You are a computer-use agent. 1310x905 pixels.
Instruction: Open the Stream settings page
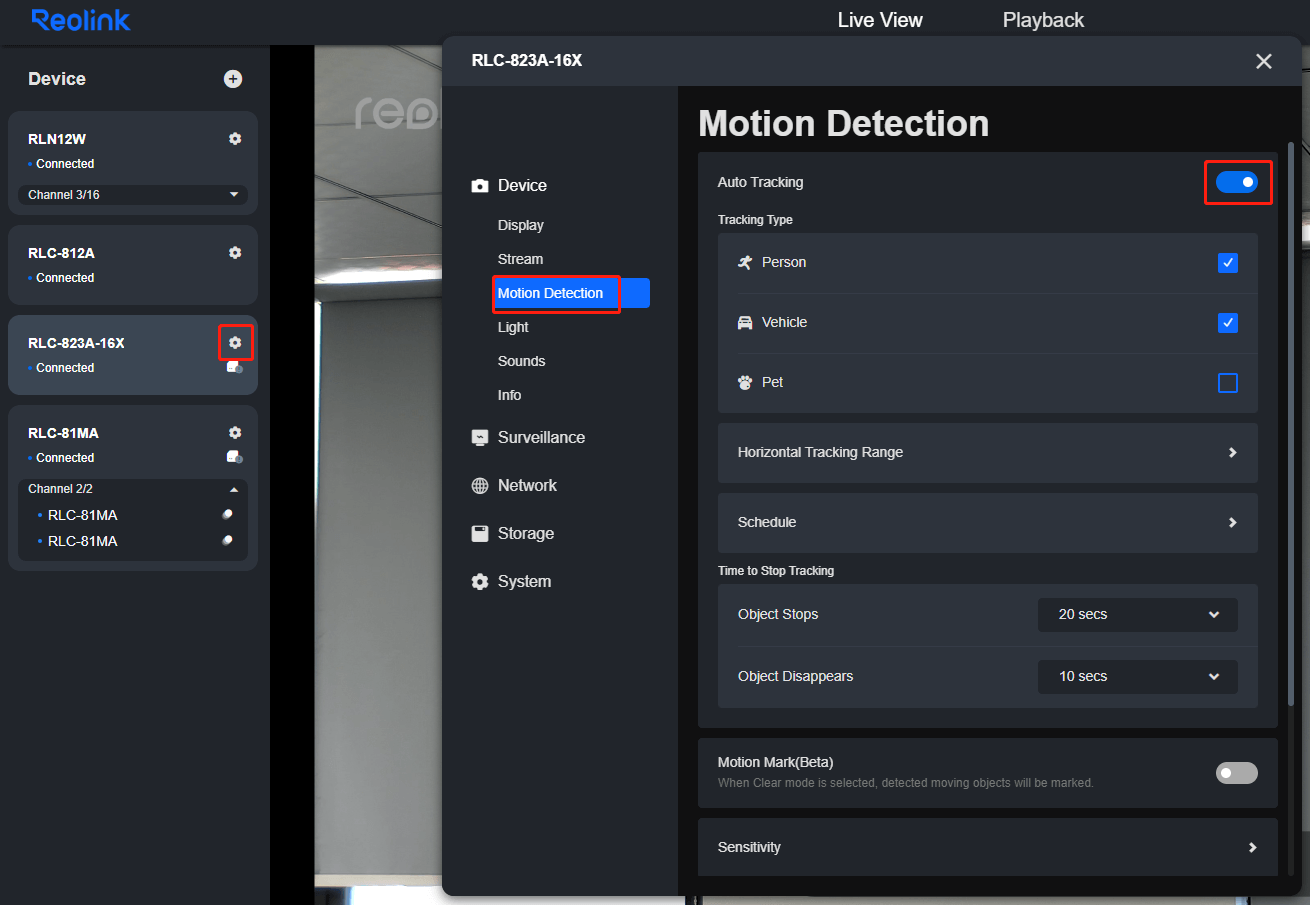521,259
